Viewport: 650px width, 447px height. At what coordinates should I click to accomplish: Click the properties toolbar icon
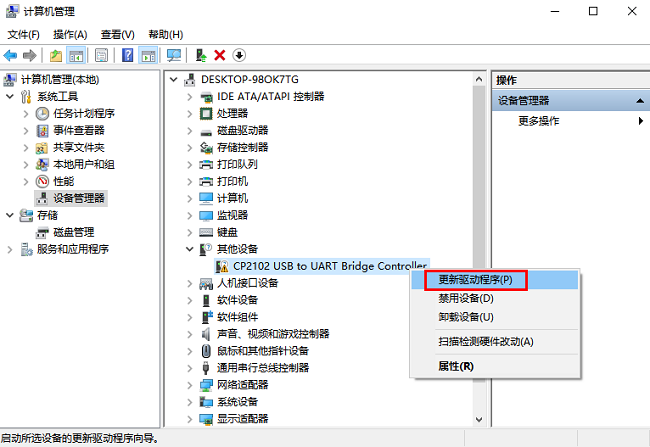click(x=101, y=54)
